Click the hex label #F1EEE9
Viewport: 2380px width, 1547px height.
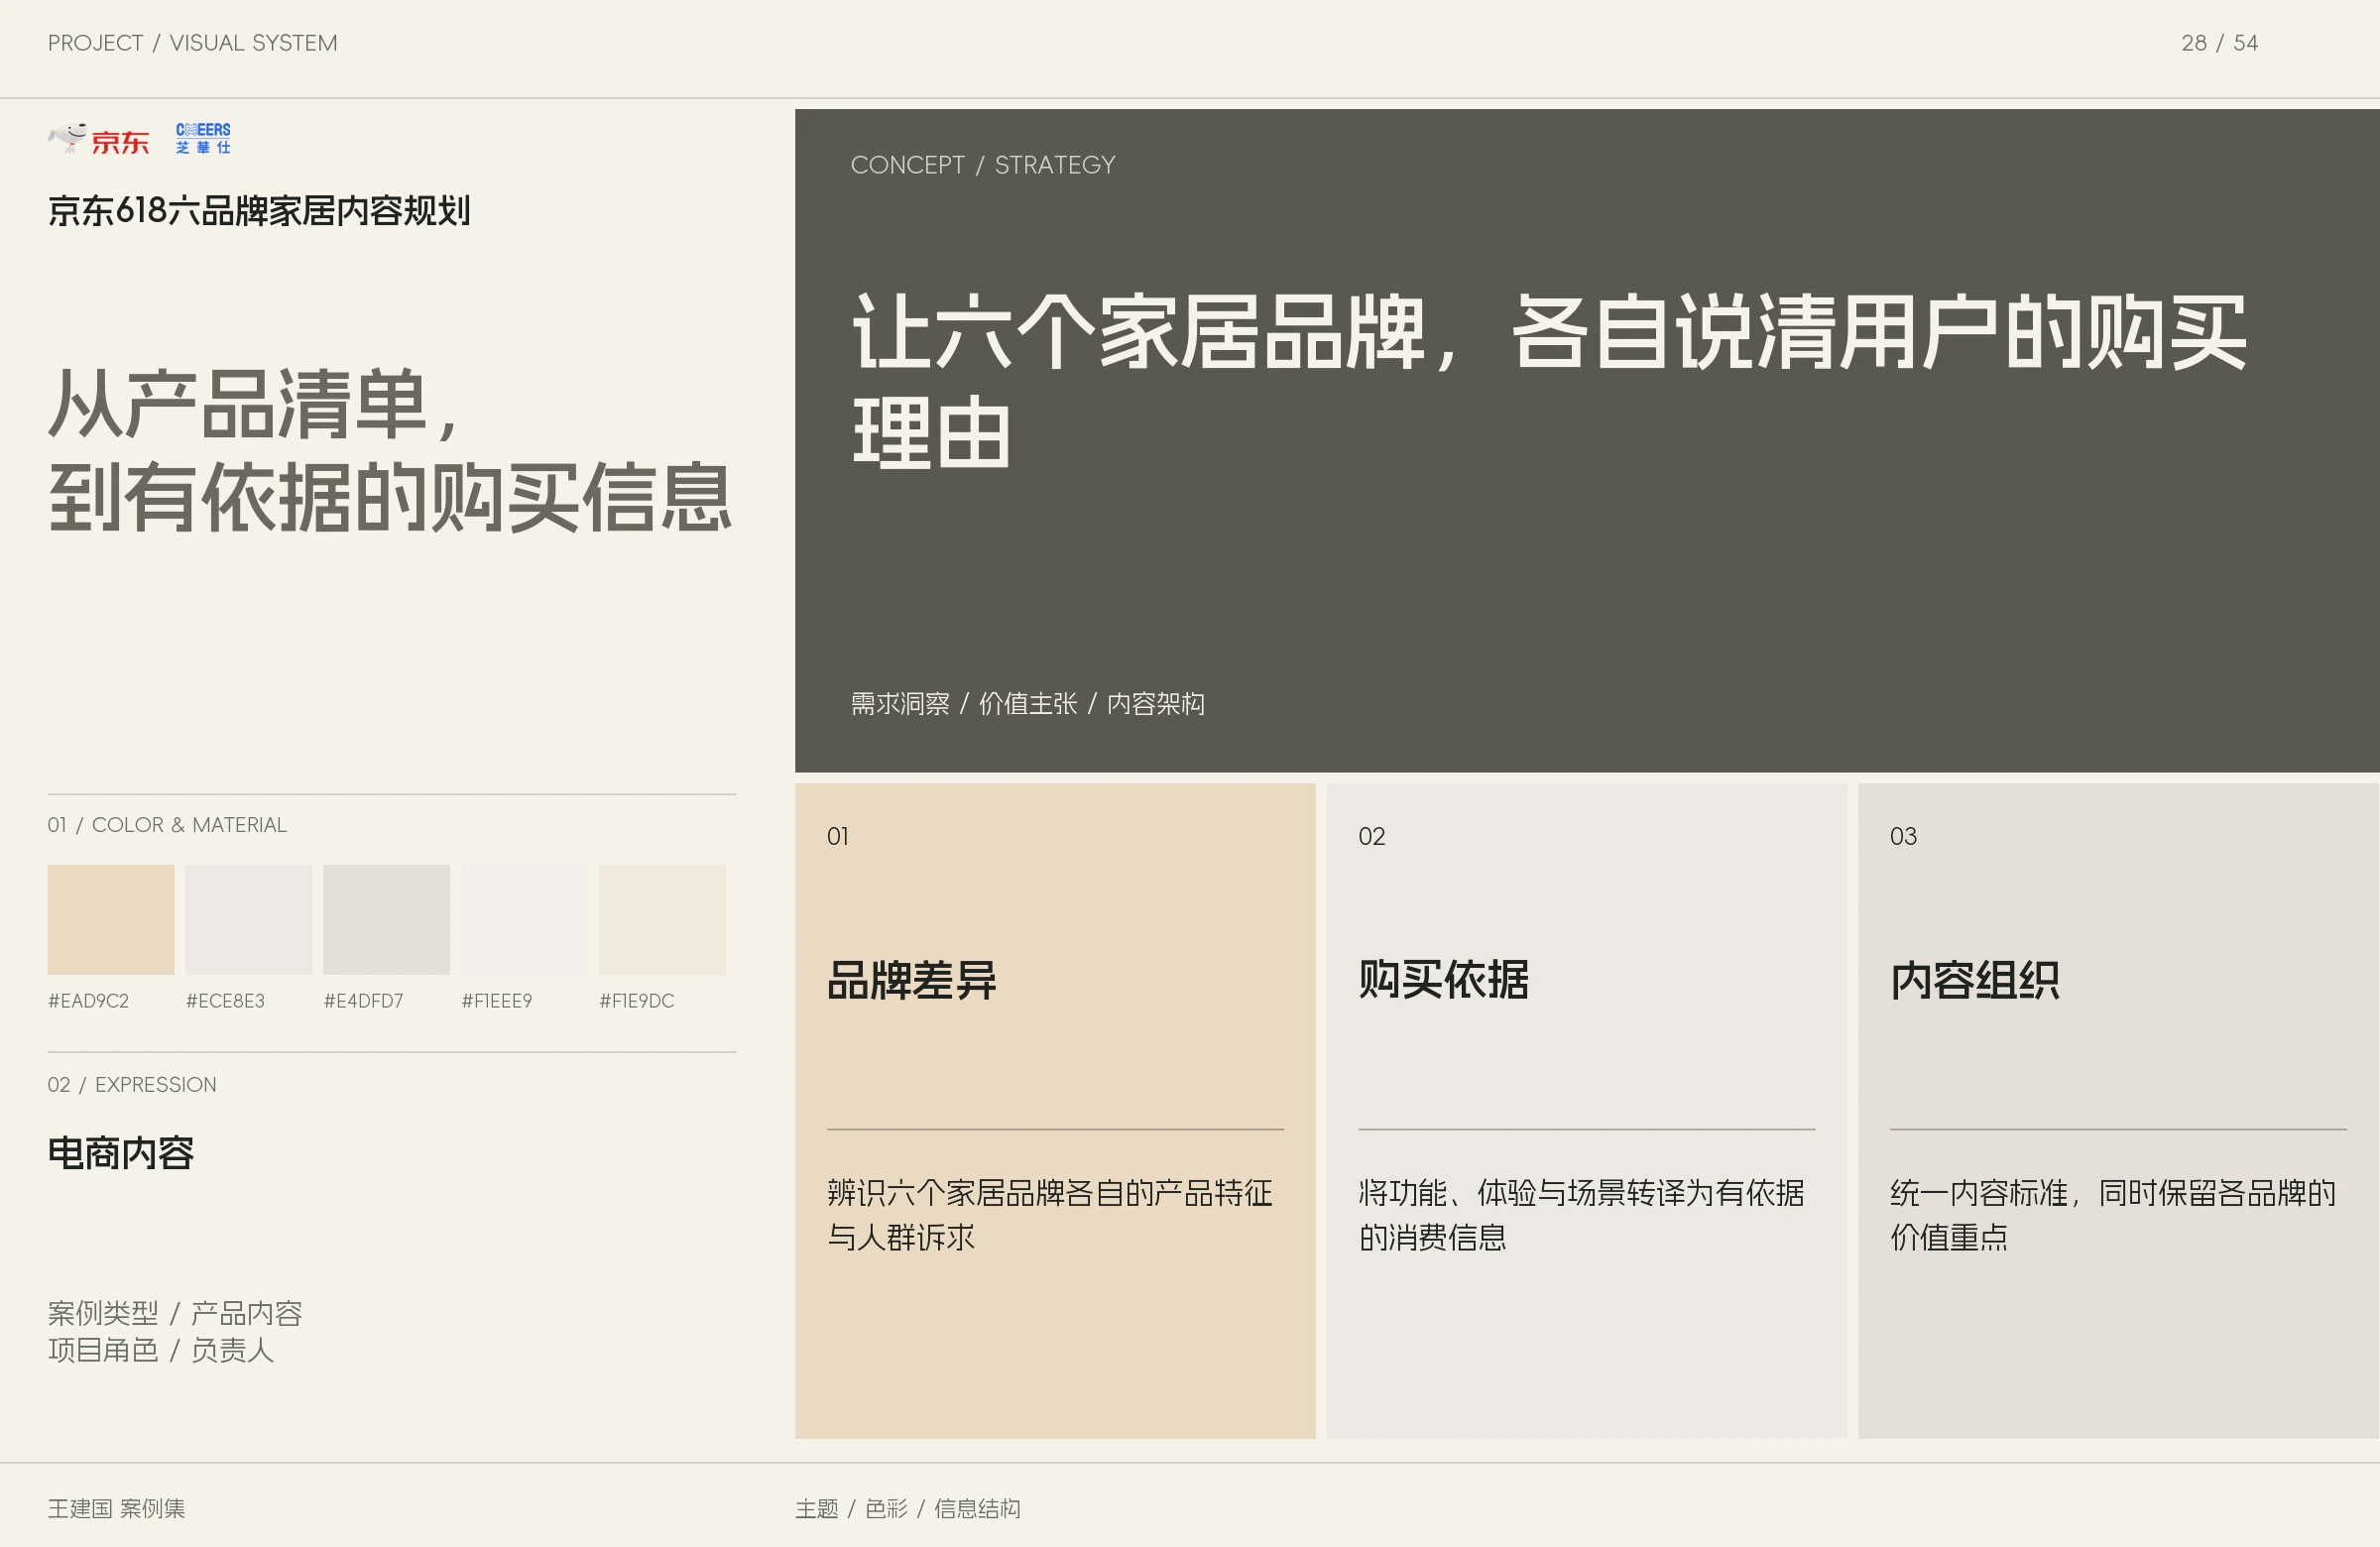tap(497, 1001)
